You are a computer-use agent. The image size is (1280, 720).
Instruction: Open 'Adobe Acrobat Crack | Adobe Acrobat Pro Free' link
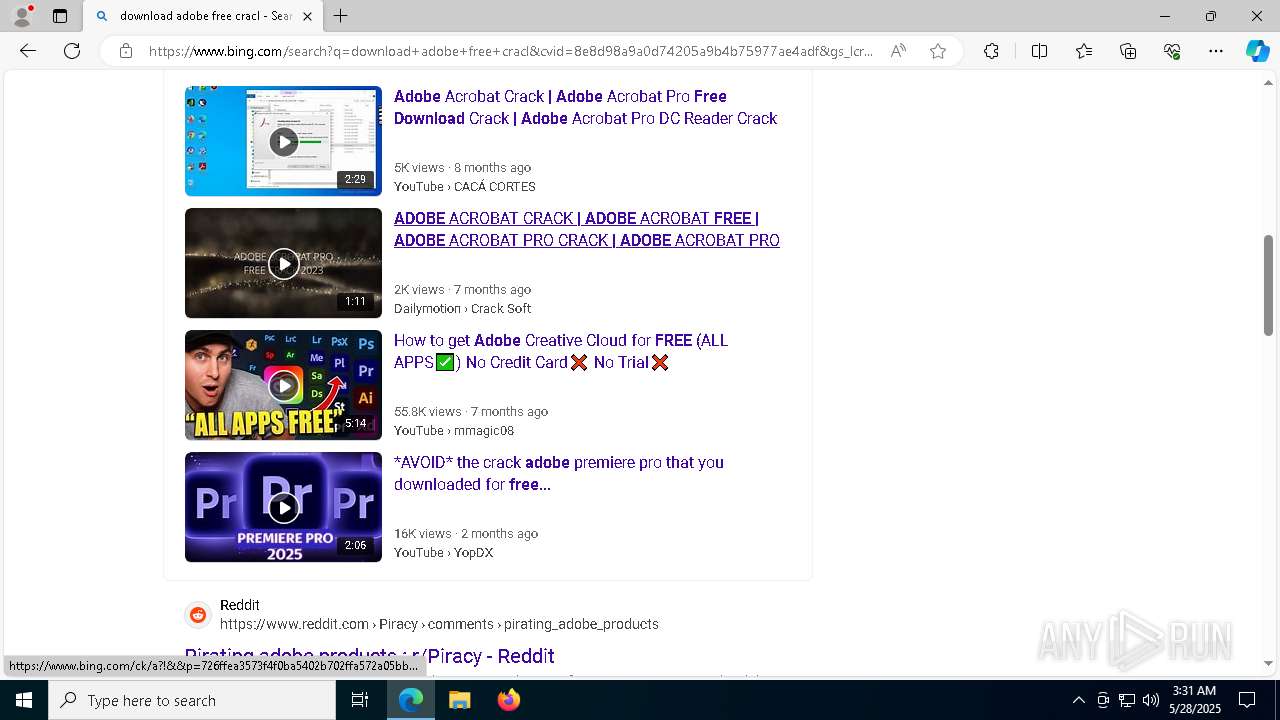pyautogui.click(x=585, y=107)
